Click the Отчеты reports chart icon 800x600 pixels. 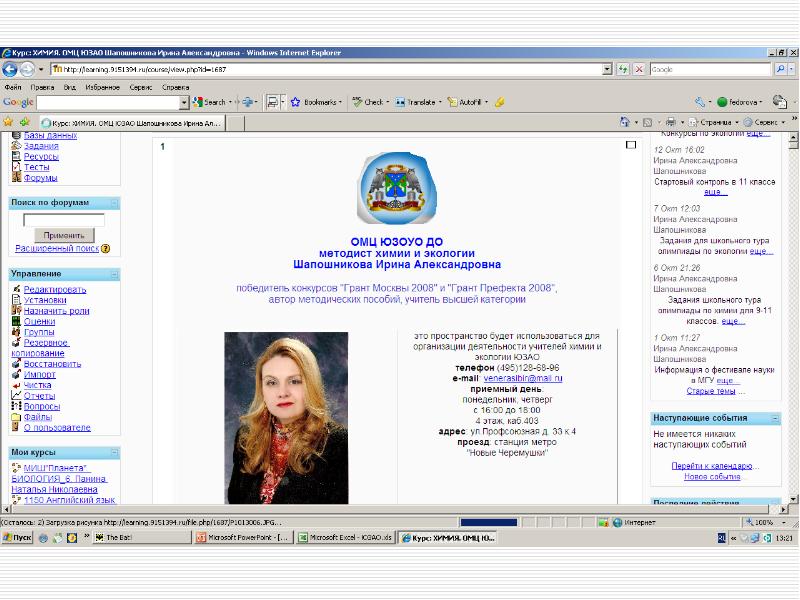17,396
